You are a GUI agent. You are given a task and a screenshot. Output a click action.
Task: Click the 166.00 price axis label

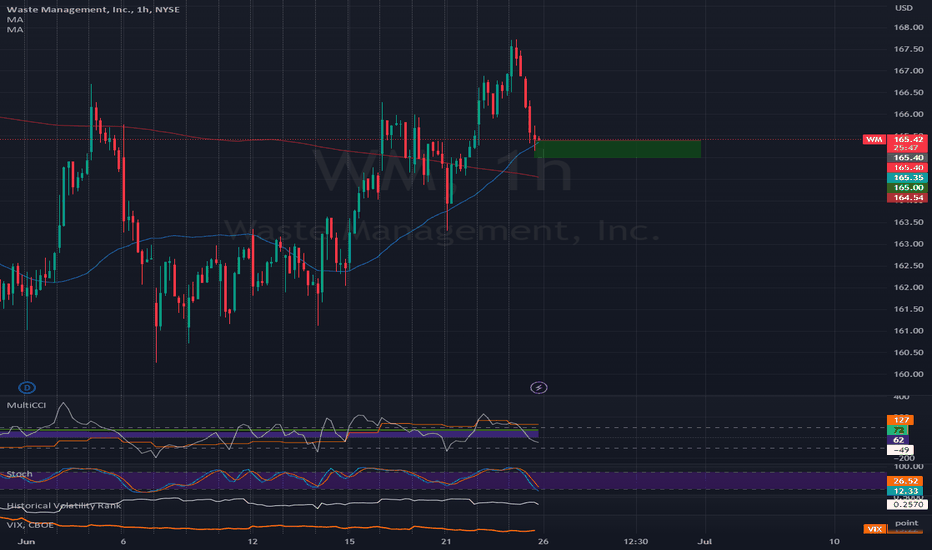(x=909, y=114)
